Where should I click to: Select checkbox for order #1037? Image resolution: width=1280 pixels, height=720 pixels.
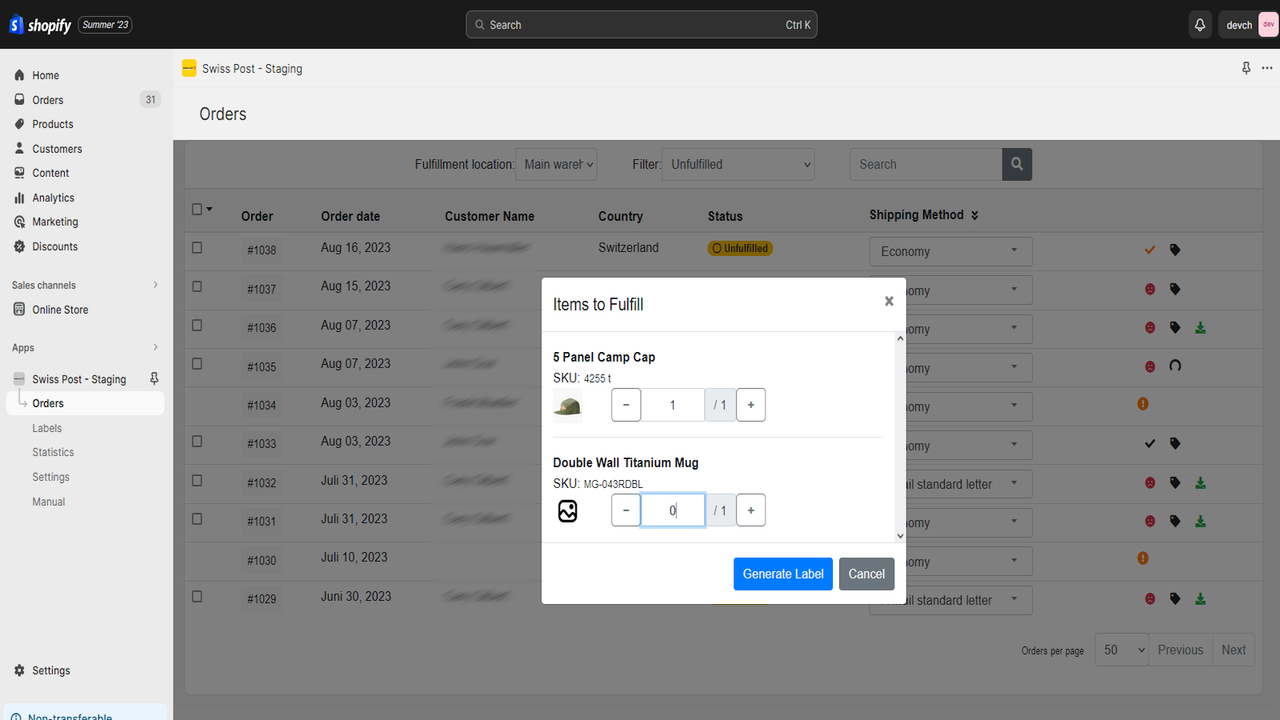tap(197, 286)
